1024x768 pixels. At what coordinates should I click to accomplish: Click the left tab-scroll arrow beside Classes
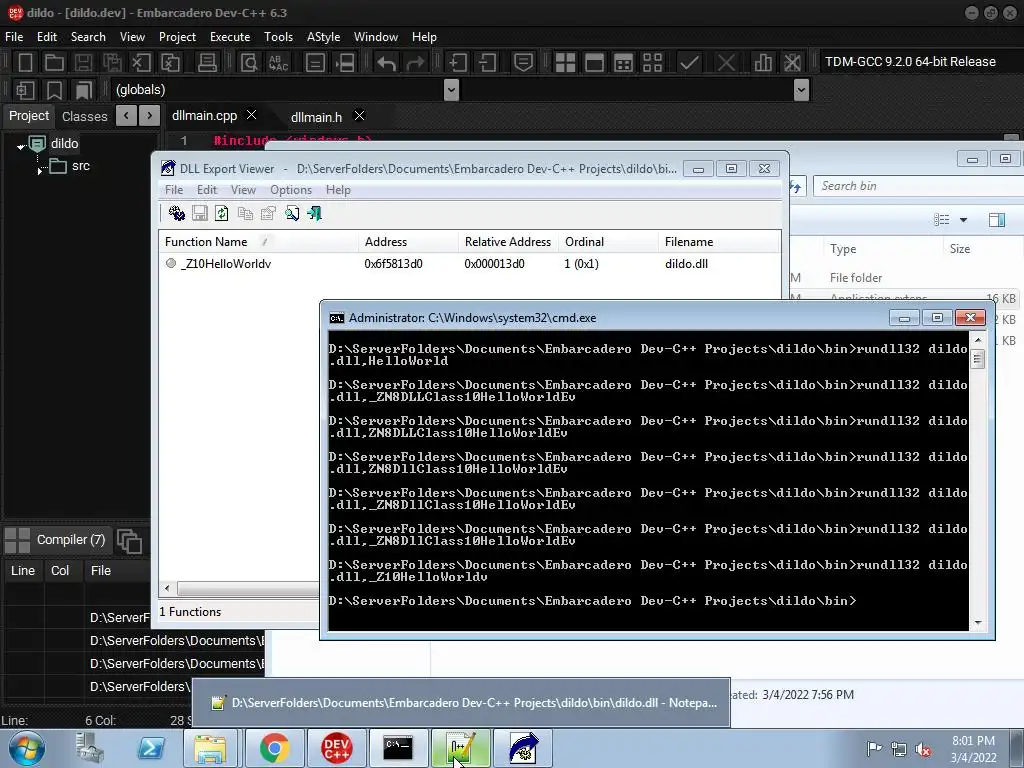(126, 116)
